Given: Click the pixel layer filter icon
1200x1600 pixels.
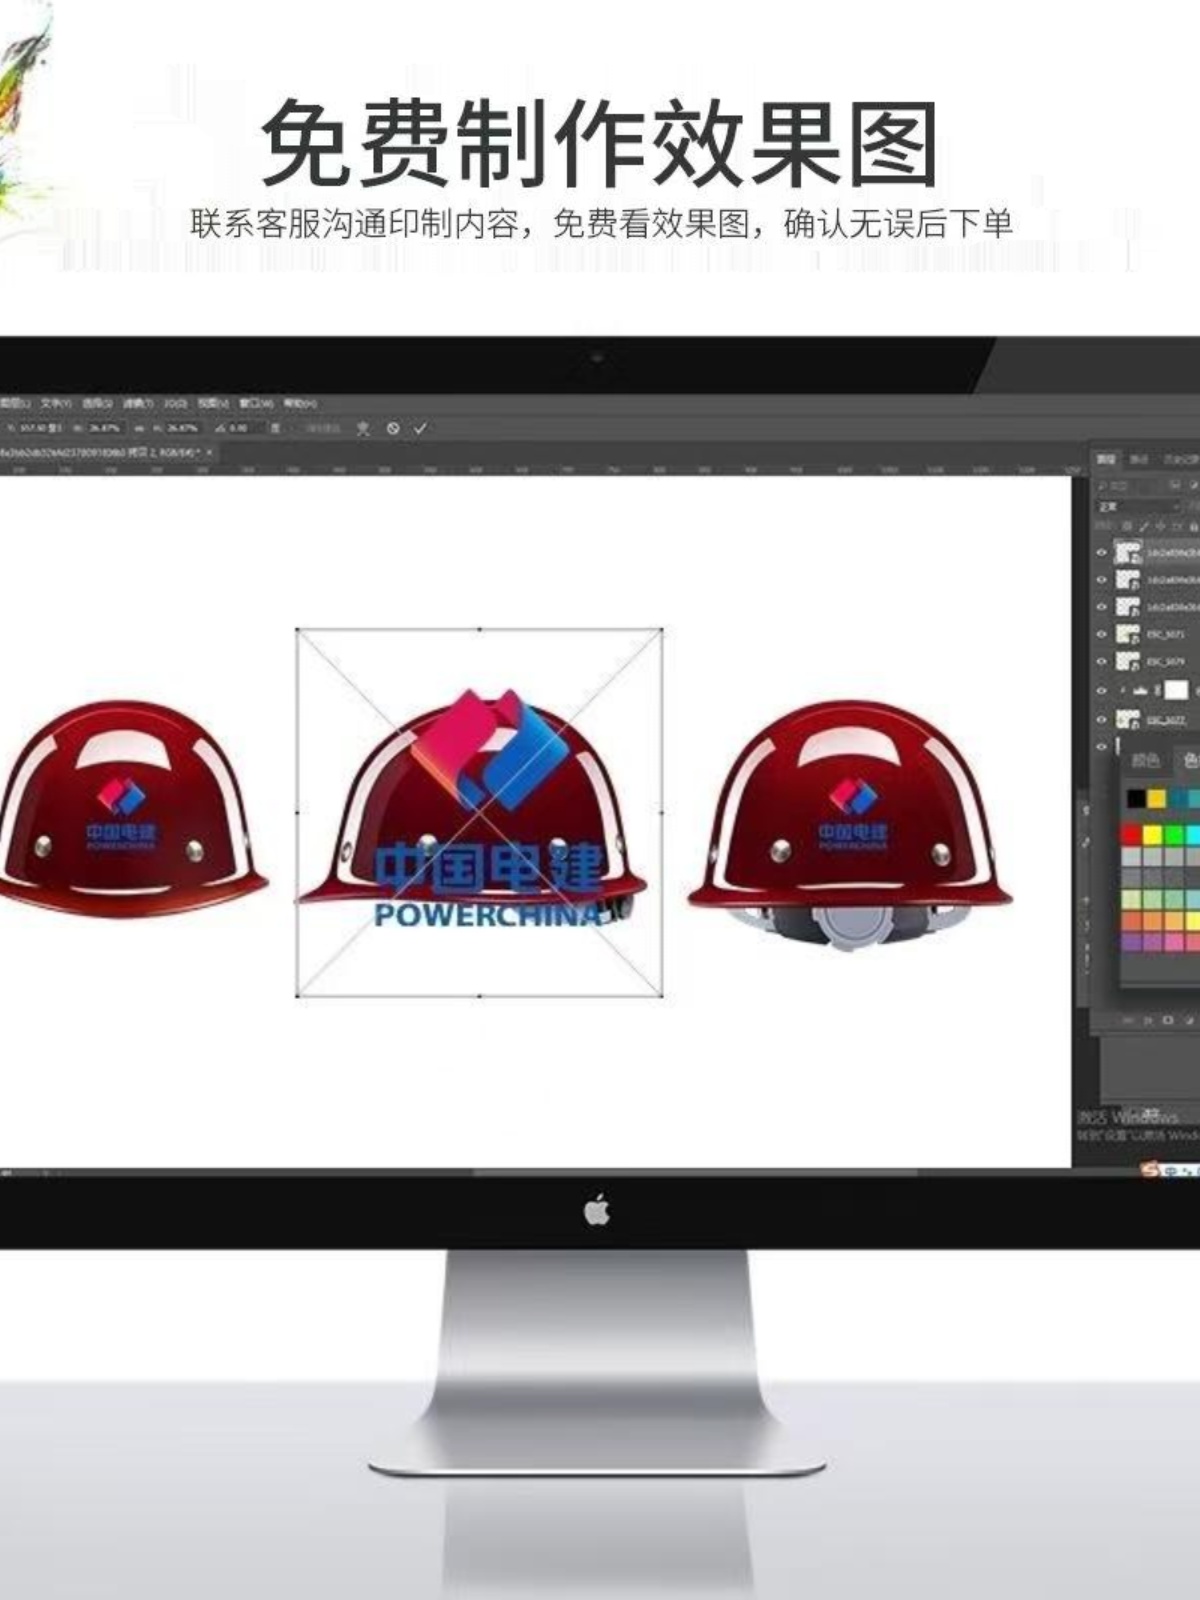Looking at the screenshot, I should pyautogui.click(x=1175, y=486).
